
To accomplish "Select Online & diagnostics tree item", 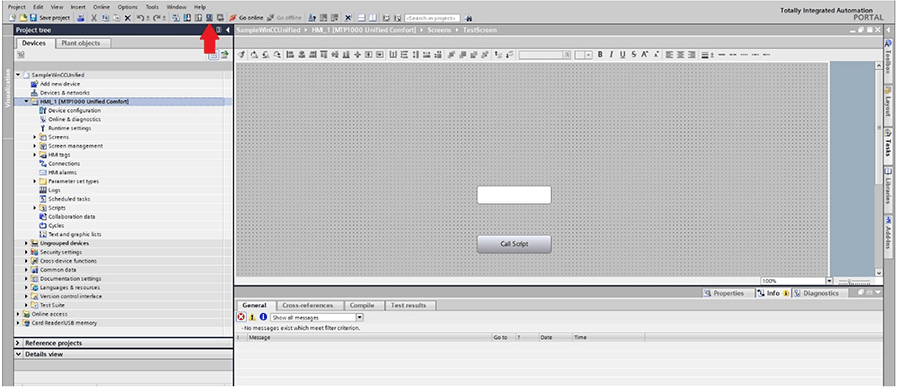I will (x=74, y=119).
